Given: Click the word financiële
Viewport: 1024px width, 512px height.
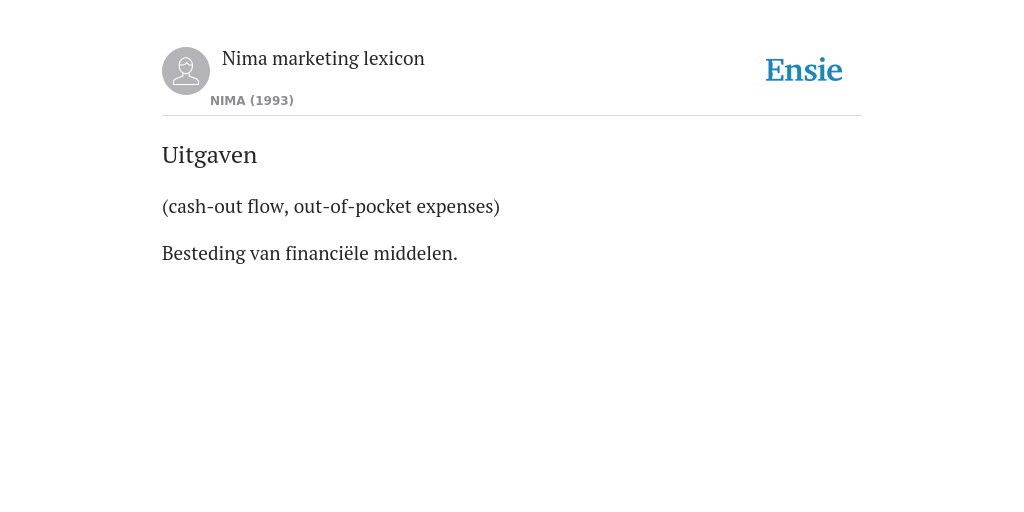Looking at the screenshot, I should 327,253.
